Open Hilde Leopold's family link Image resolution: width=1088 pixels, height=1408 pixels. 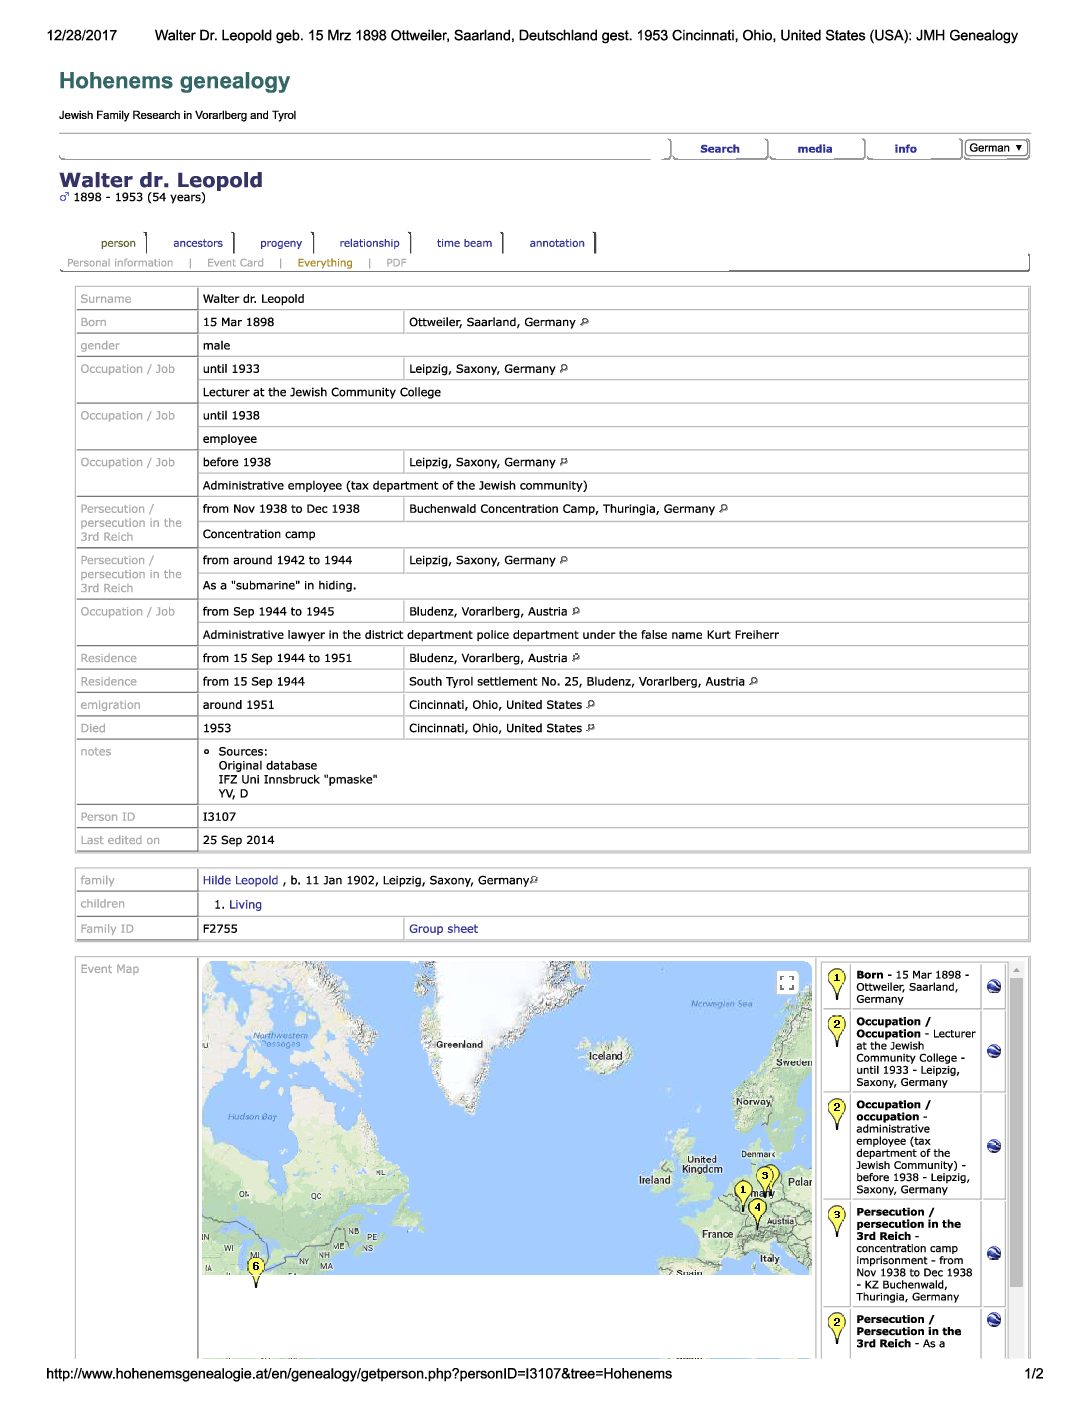240,880
